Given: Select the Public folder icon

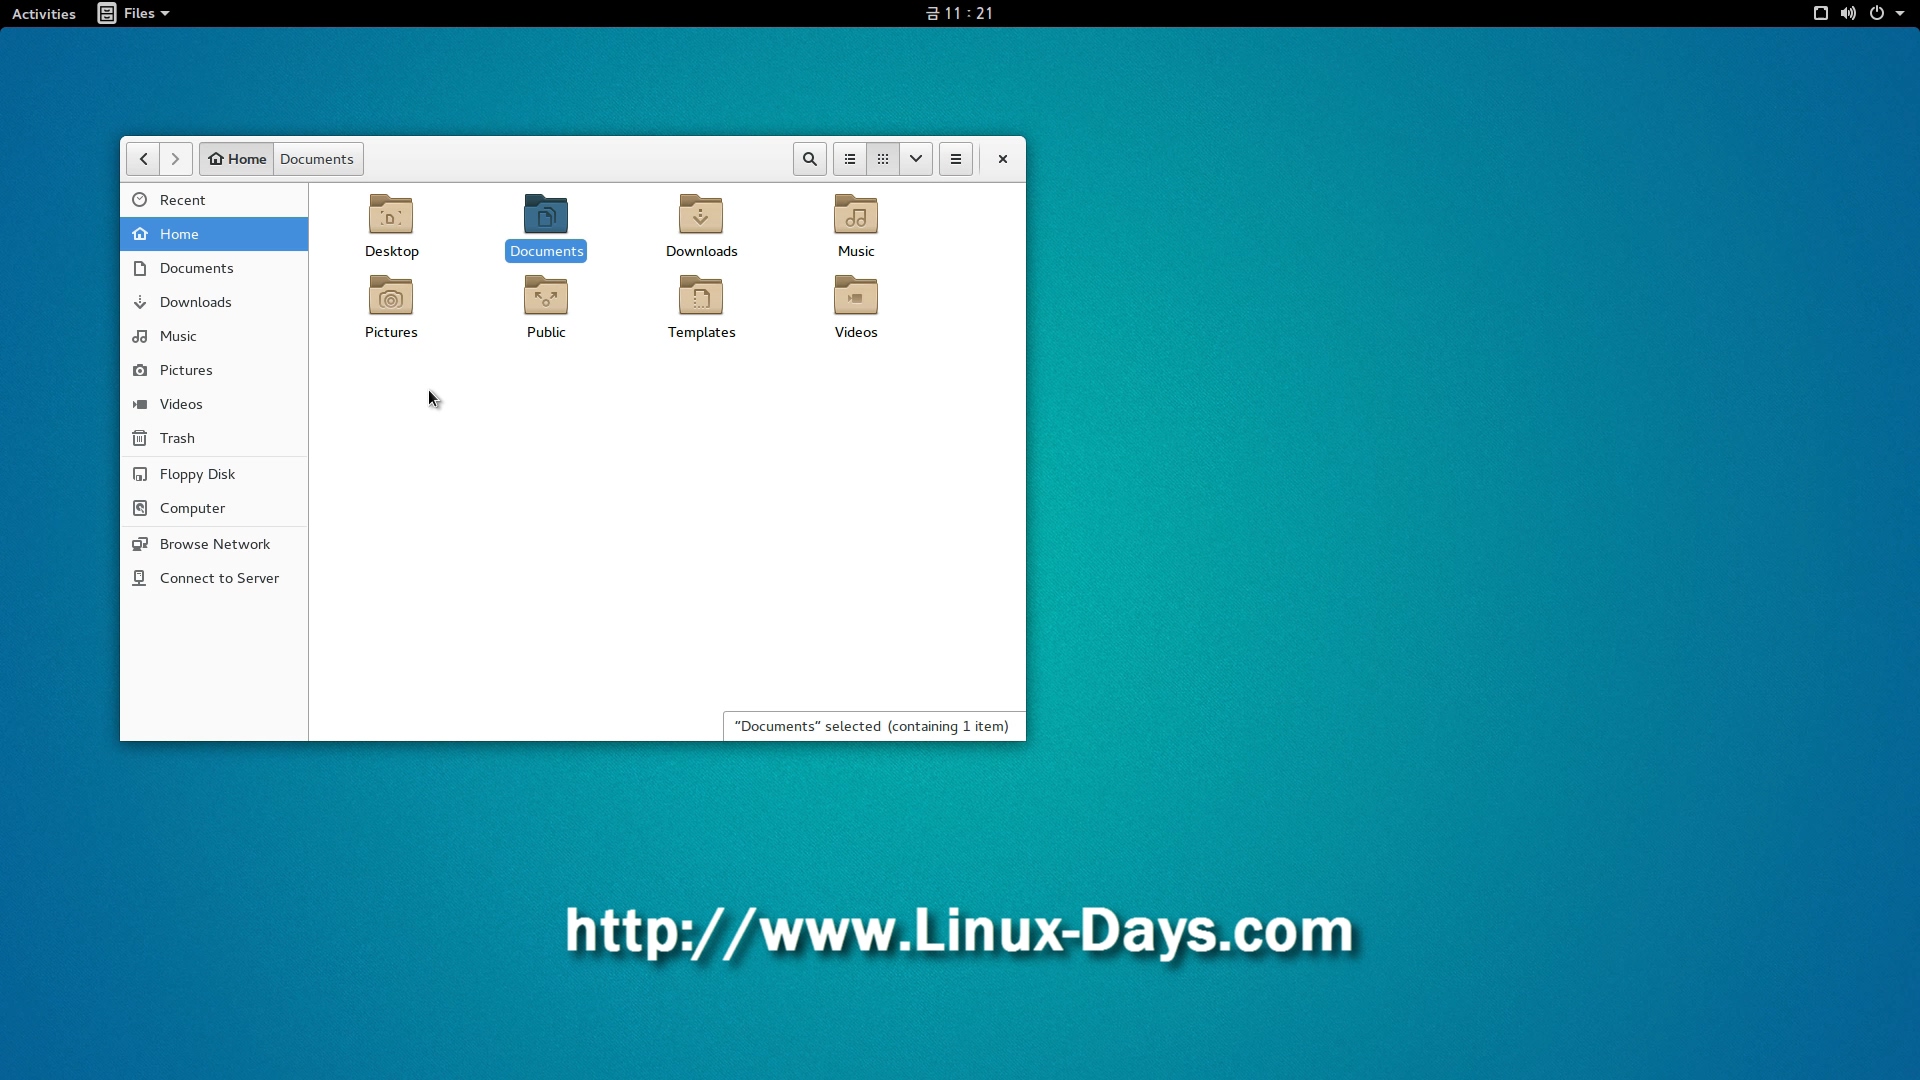Looking at the screenshot, I should pos(546,296).
